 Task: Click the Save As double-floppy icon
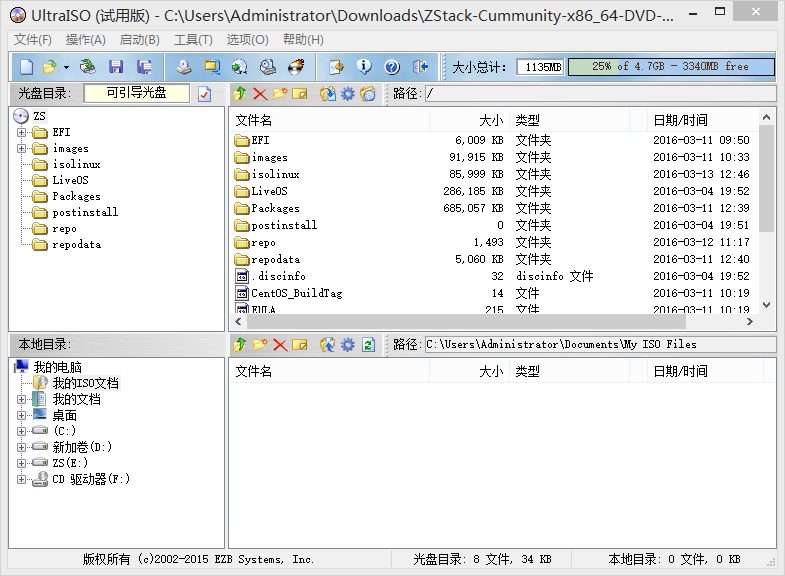144,67
